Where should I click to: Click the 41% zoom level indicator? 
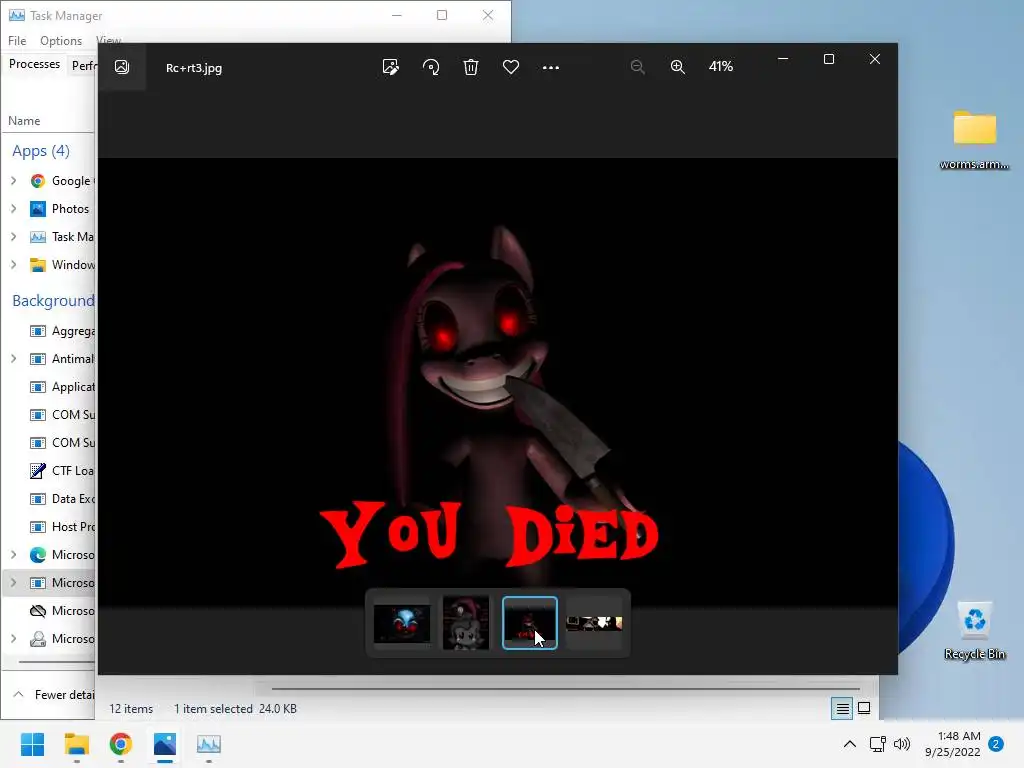coord(721,67)
